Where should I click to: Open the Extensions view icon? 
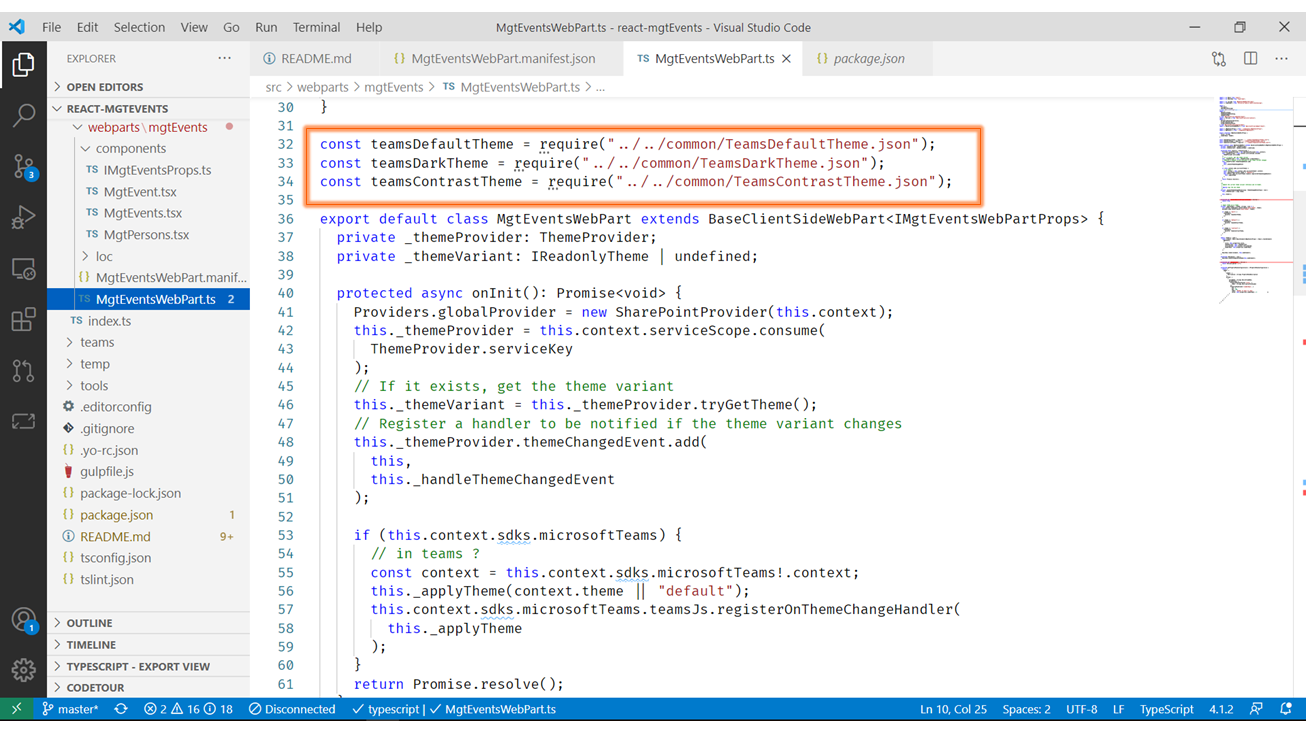(x=23, y=320)
